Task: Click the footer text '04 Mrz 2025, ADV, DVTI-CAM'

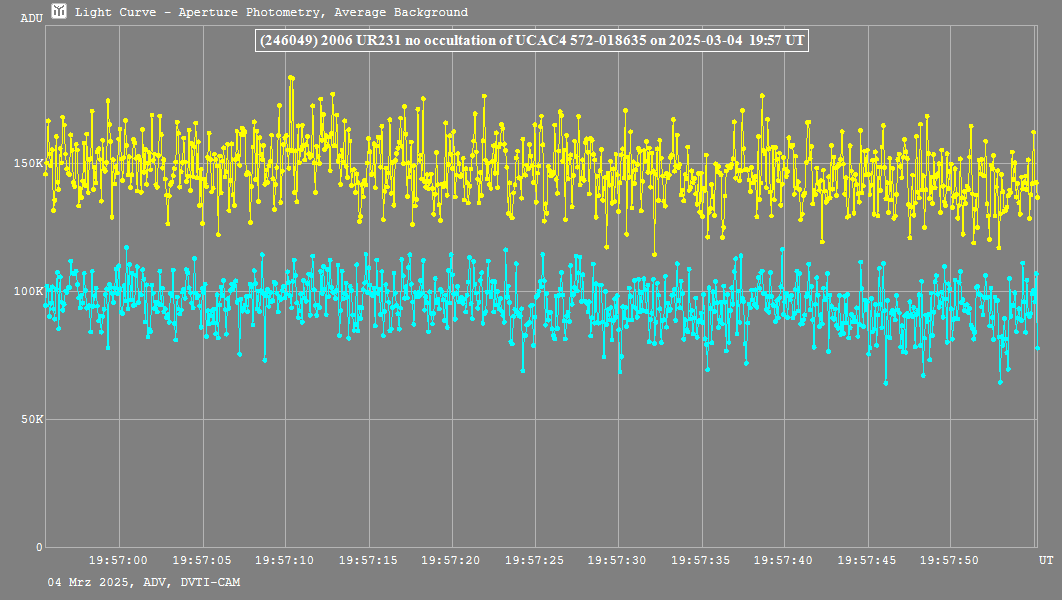Action: click(x=144, y=582)
